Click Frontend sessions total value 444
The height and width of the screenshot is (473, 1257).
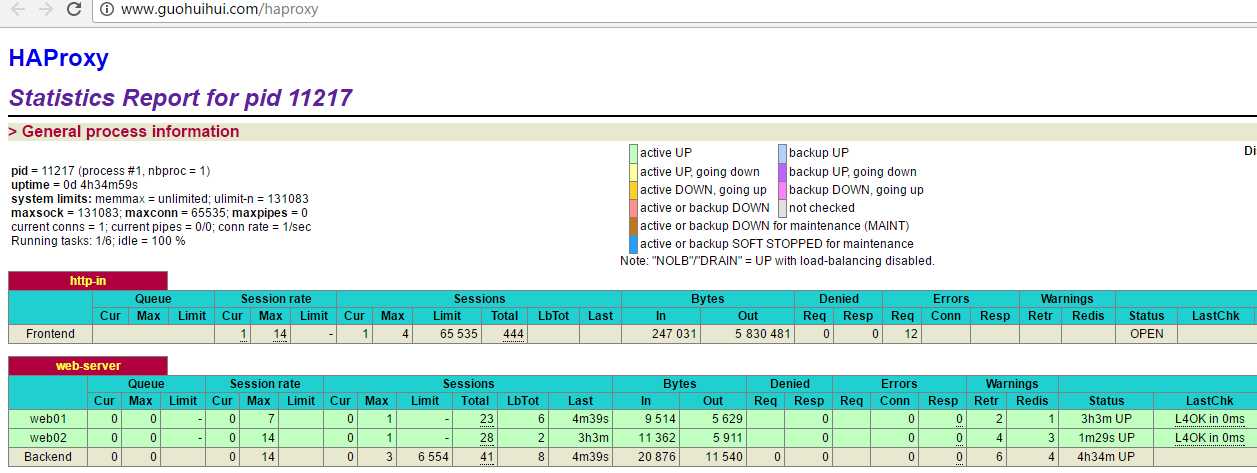[514, 334]
